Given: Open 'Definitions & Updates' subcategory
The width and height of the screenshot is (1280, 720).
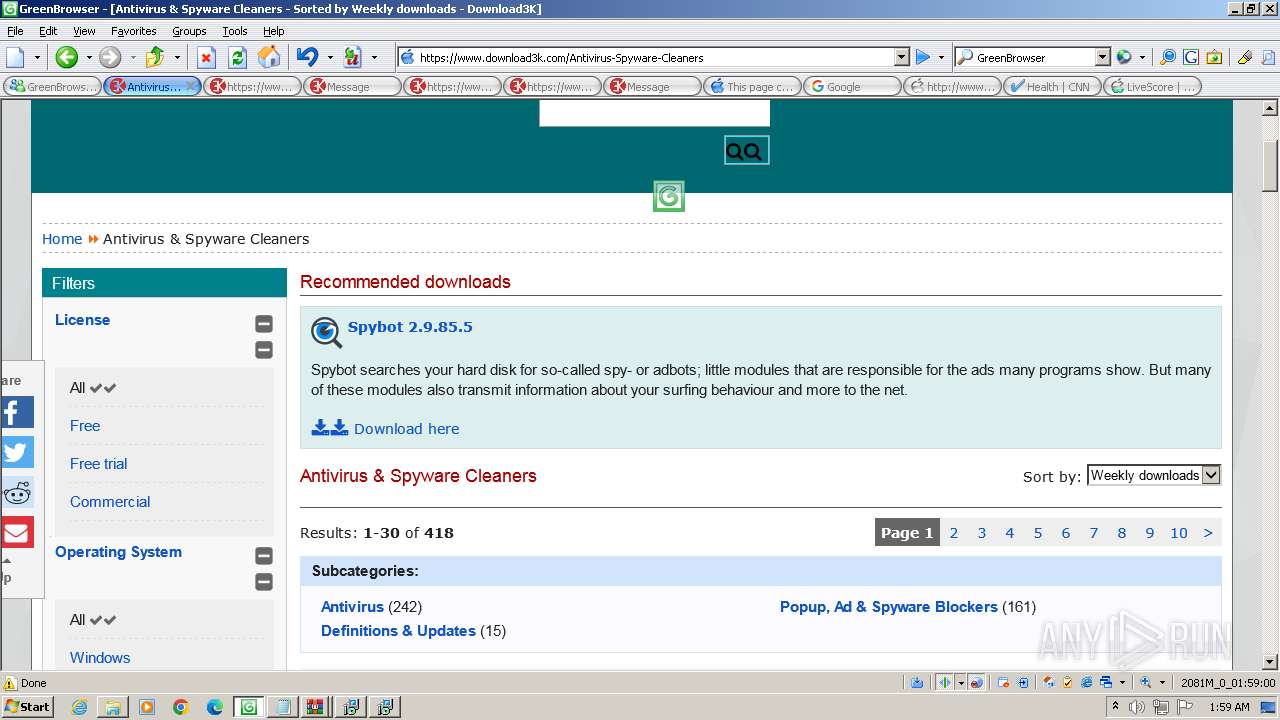Looking at the screenshot, I should pos(398,631).
